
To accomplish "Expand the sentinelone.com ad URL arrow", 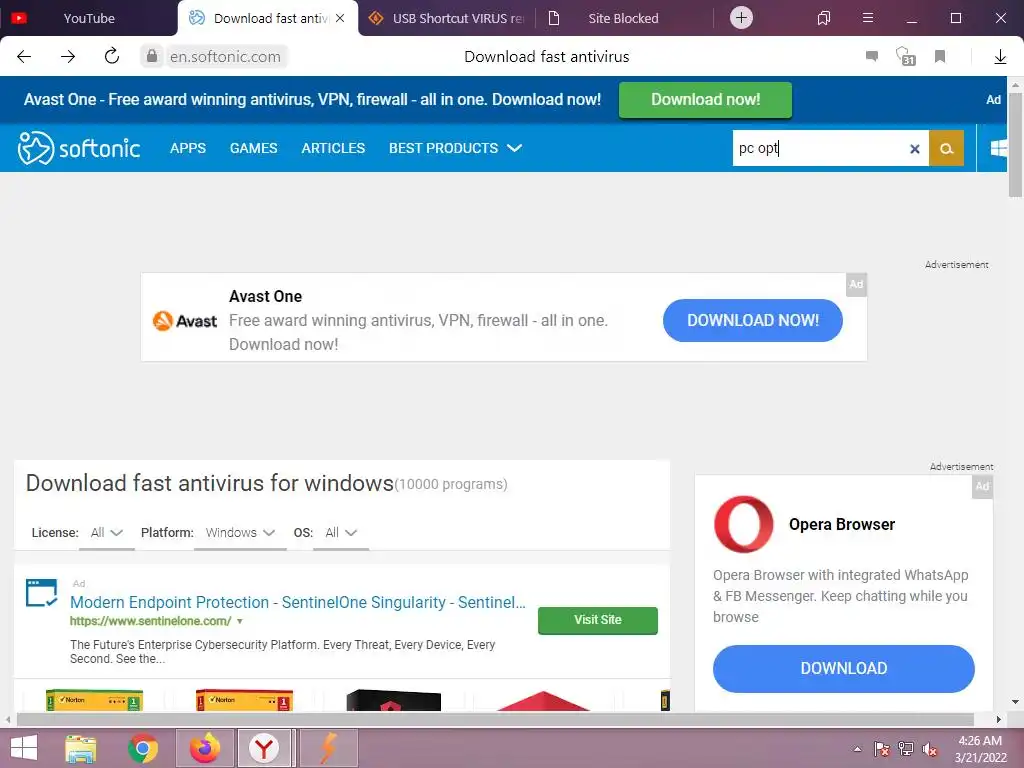I will pos(240,621).
